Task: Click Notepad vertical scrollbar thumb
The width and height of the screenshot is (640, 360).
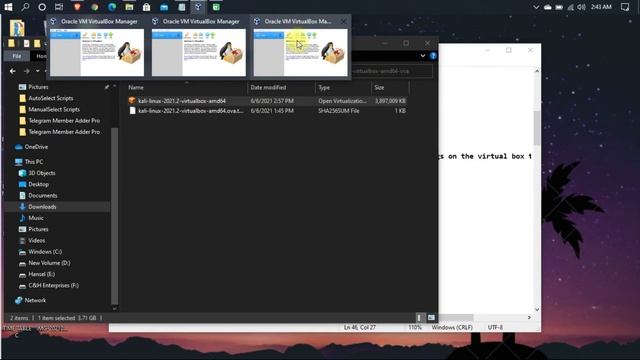Action: point(537,127)
